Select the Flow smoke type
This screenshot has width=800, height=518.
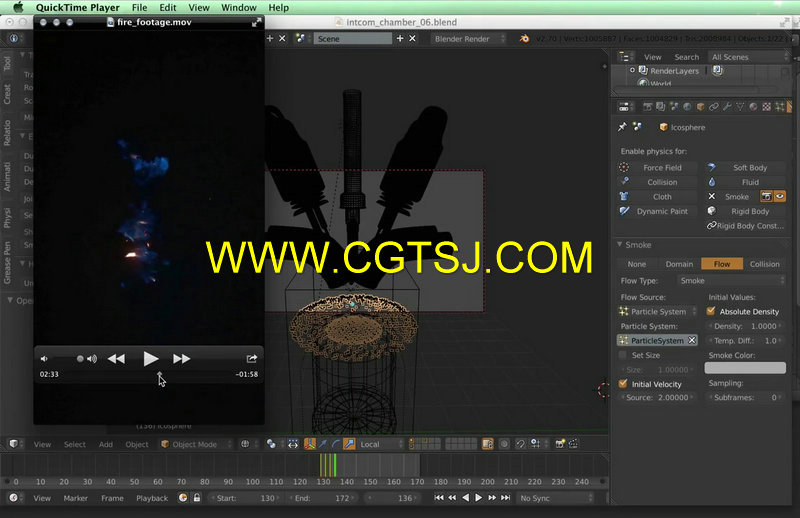[721, 264]
